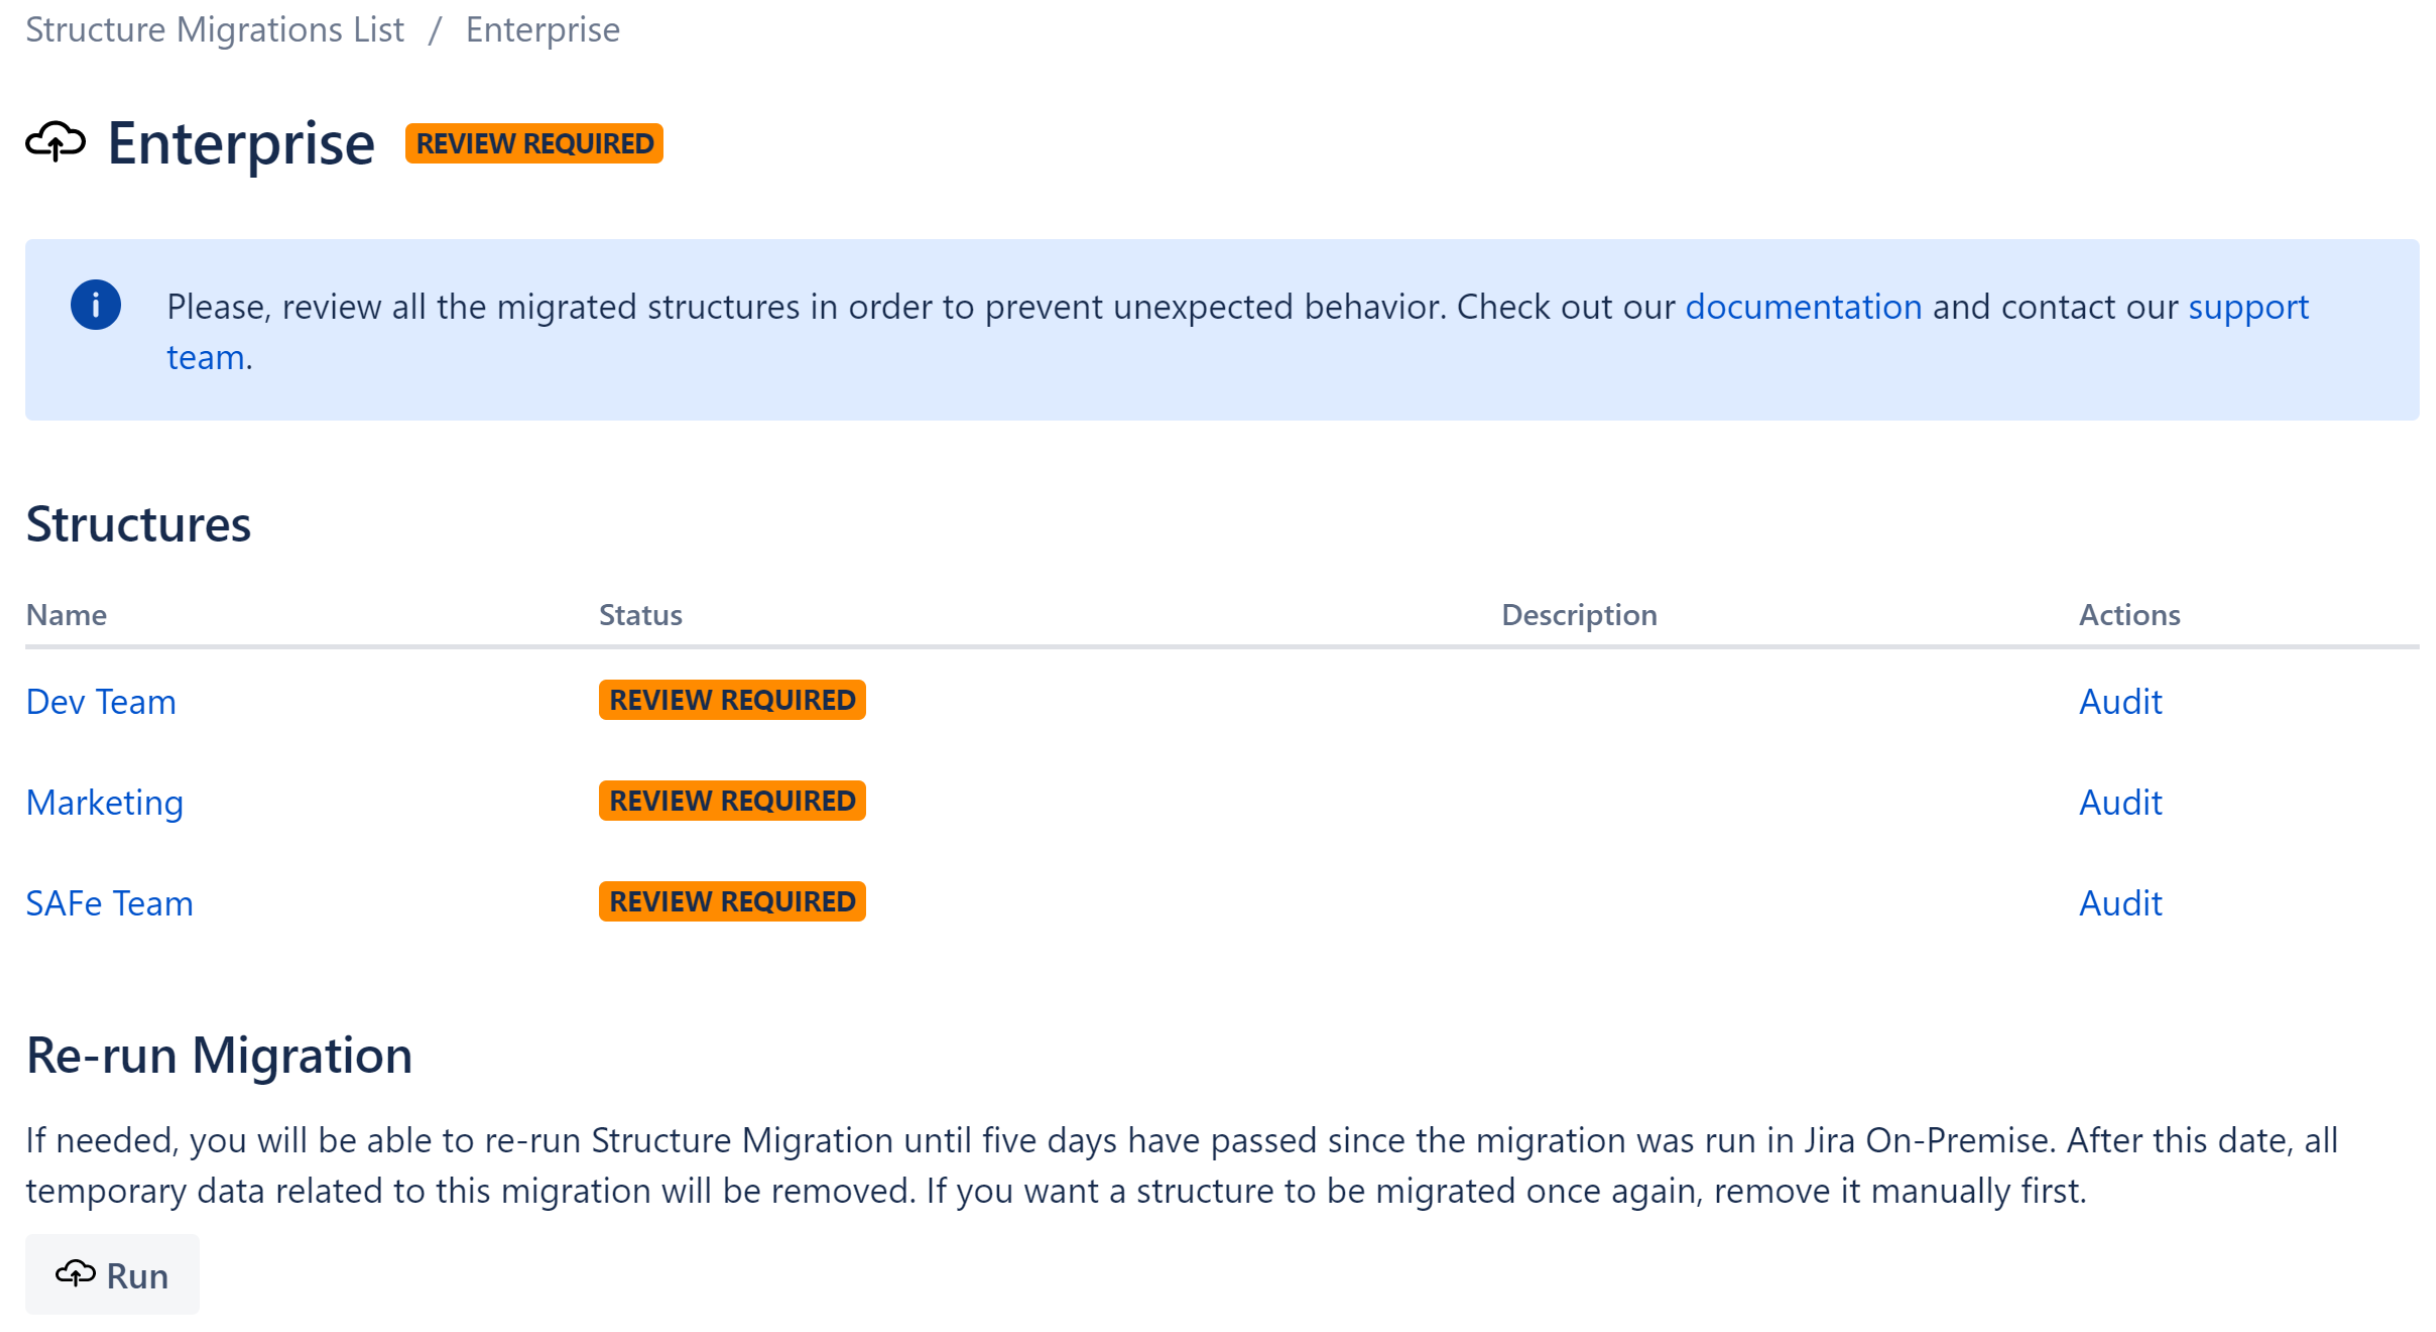Click Dev Team's Review Required status badge
This screenshot has height=1332, width=2436.
point(732,700)
